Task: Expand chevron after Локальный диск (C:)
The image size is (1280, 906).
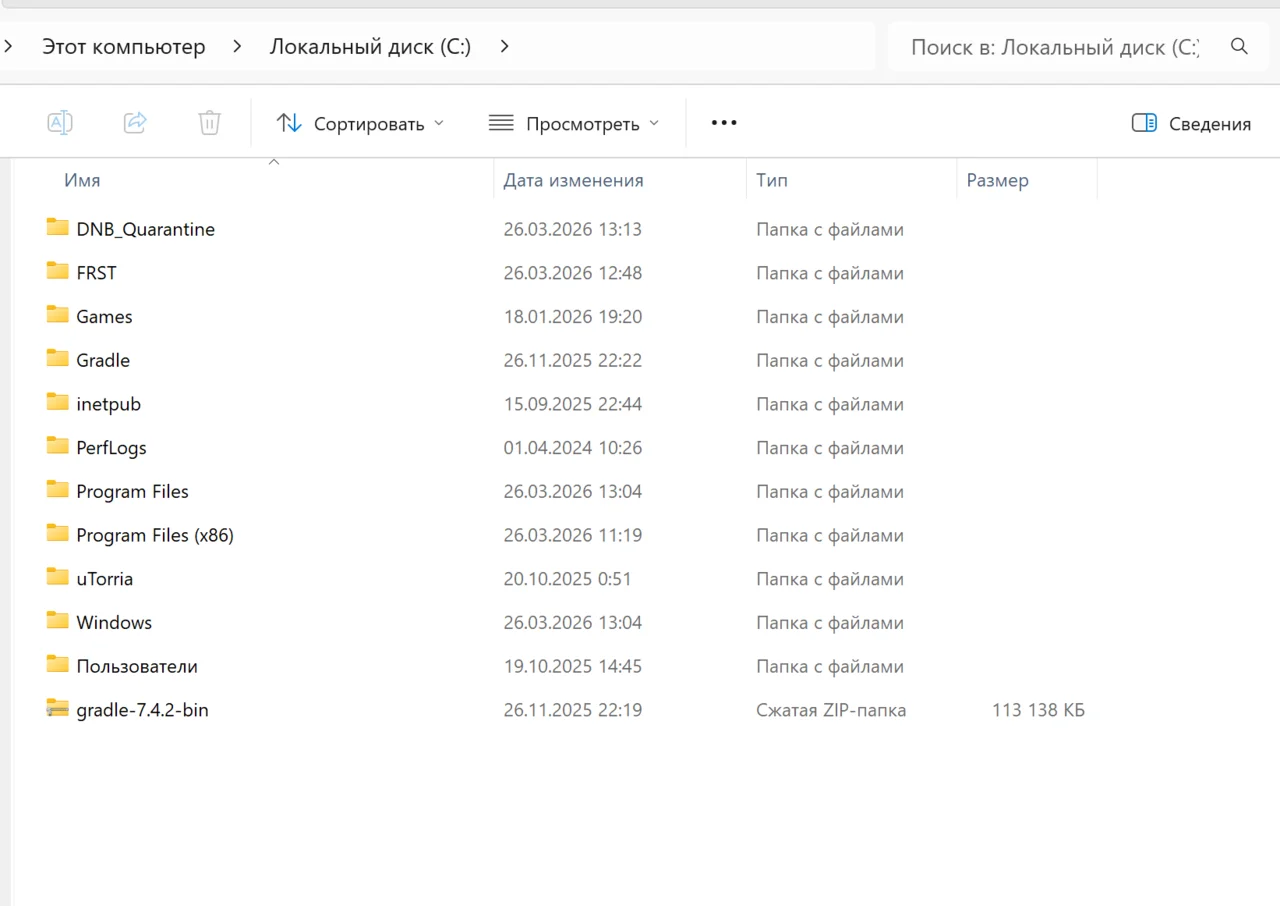Action: (x=504, y=47)
